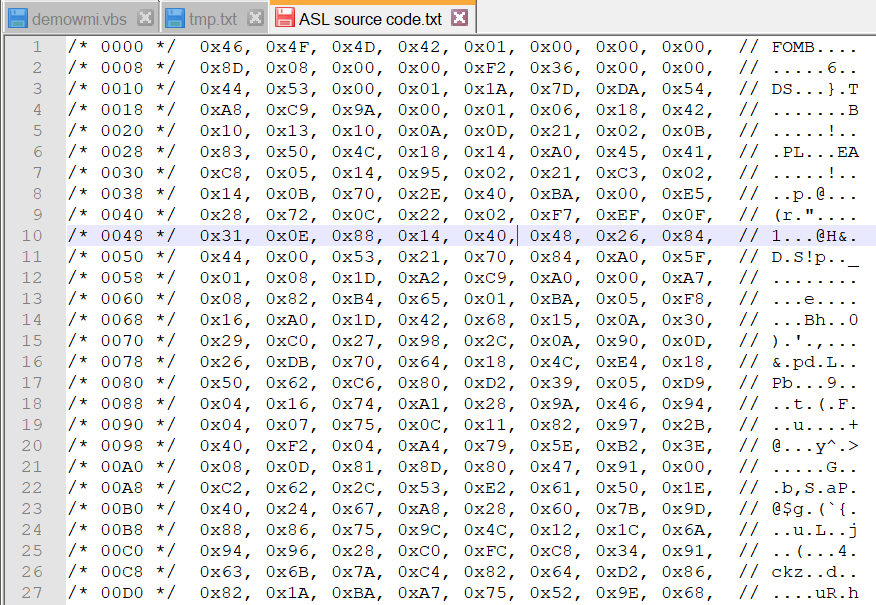Click the DS...}.T comment on line 3
This screenshot has height=605, width=876.
(815, 89)
